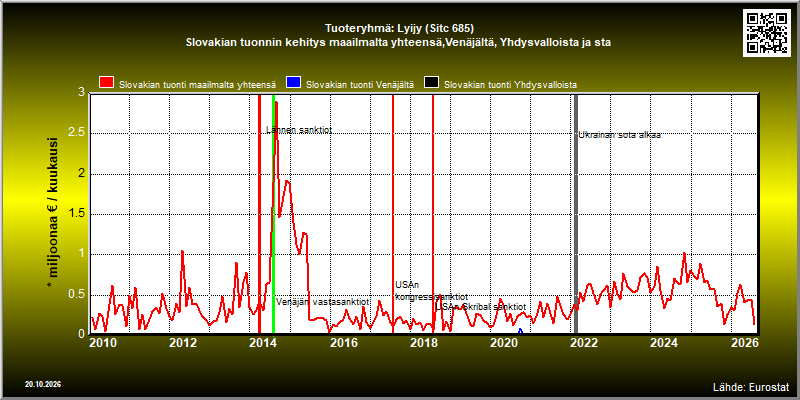The image size is (800, 400).
Task: Click the x-axis year label 2012
Action: tap(183, 342)
